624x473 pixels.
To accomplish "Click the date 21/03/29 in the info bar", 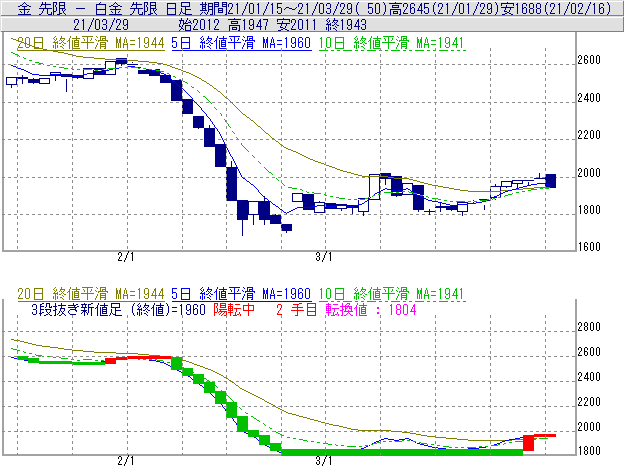I will point(101,25).
